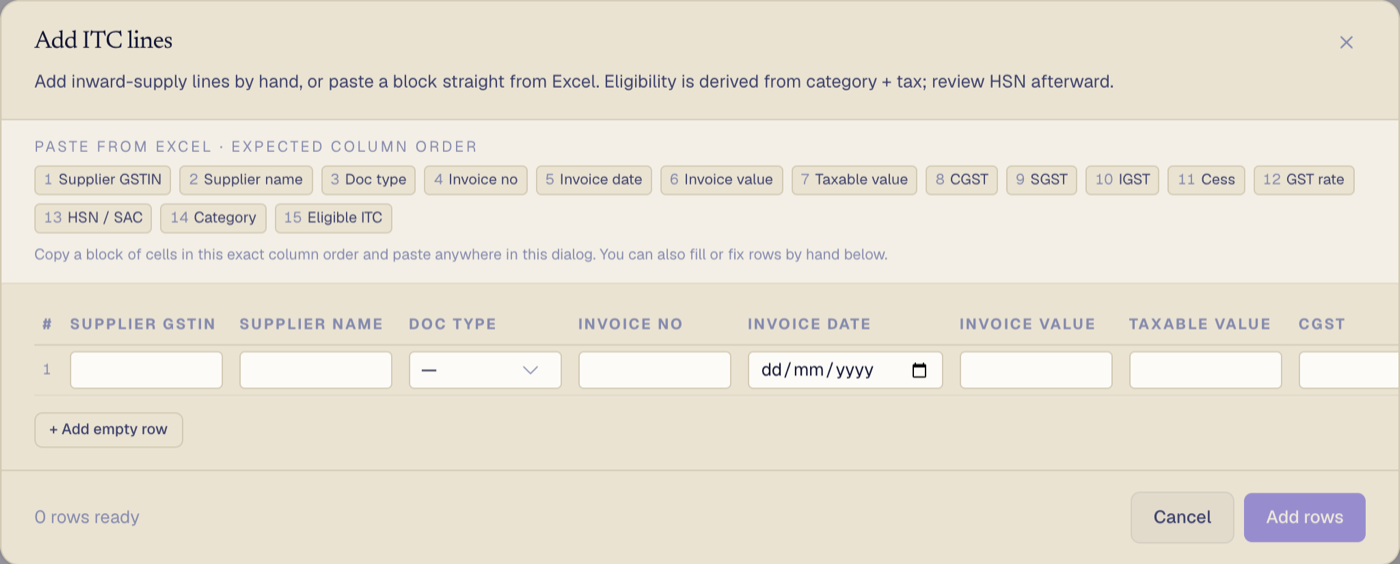Click the '8 CGST' column chip
The height and width of the screenshot is (564, 1400).
pyautogui.click(x=962, y=180)
